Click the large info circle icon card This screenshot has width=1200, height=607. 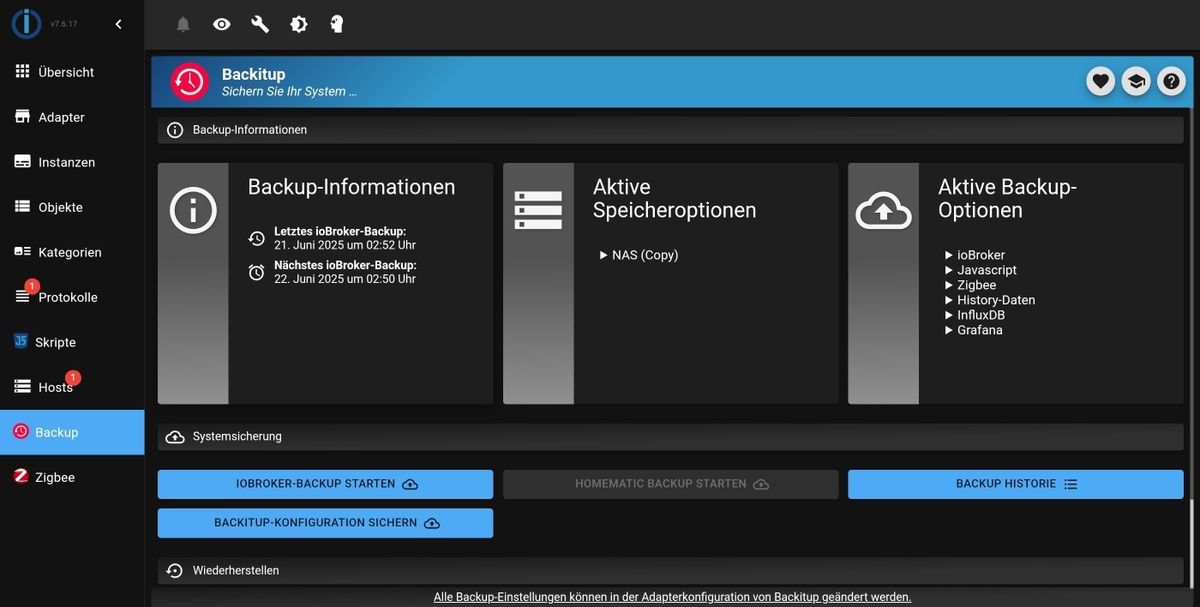click(x=193, y=211)
